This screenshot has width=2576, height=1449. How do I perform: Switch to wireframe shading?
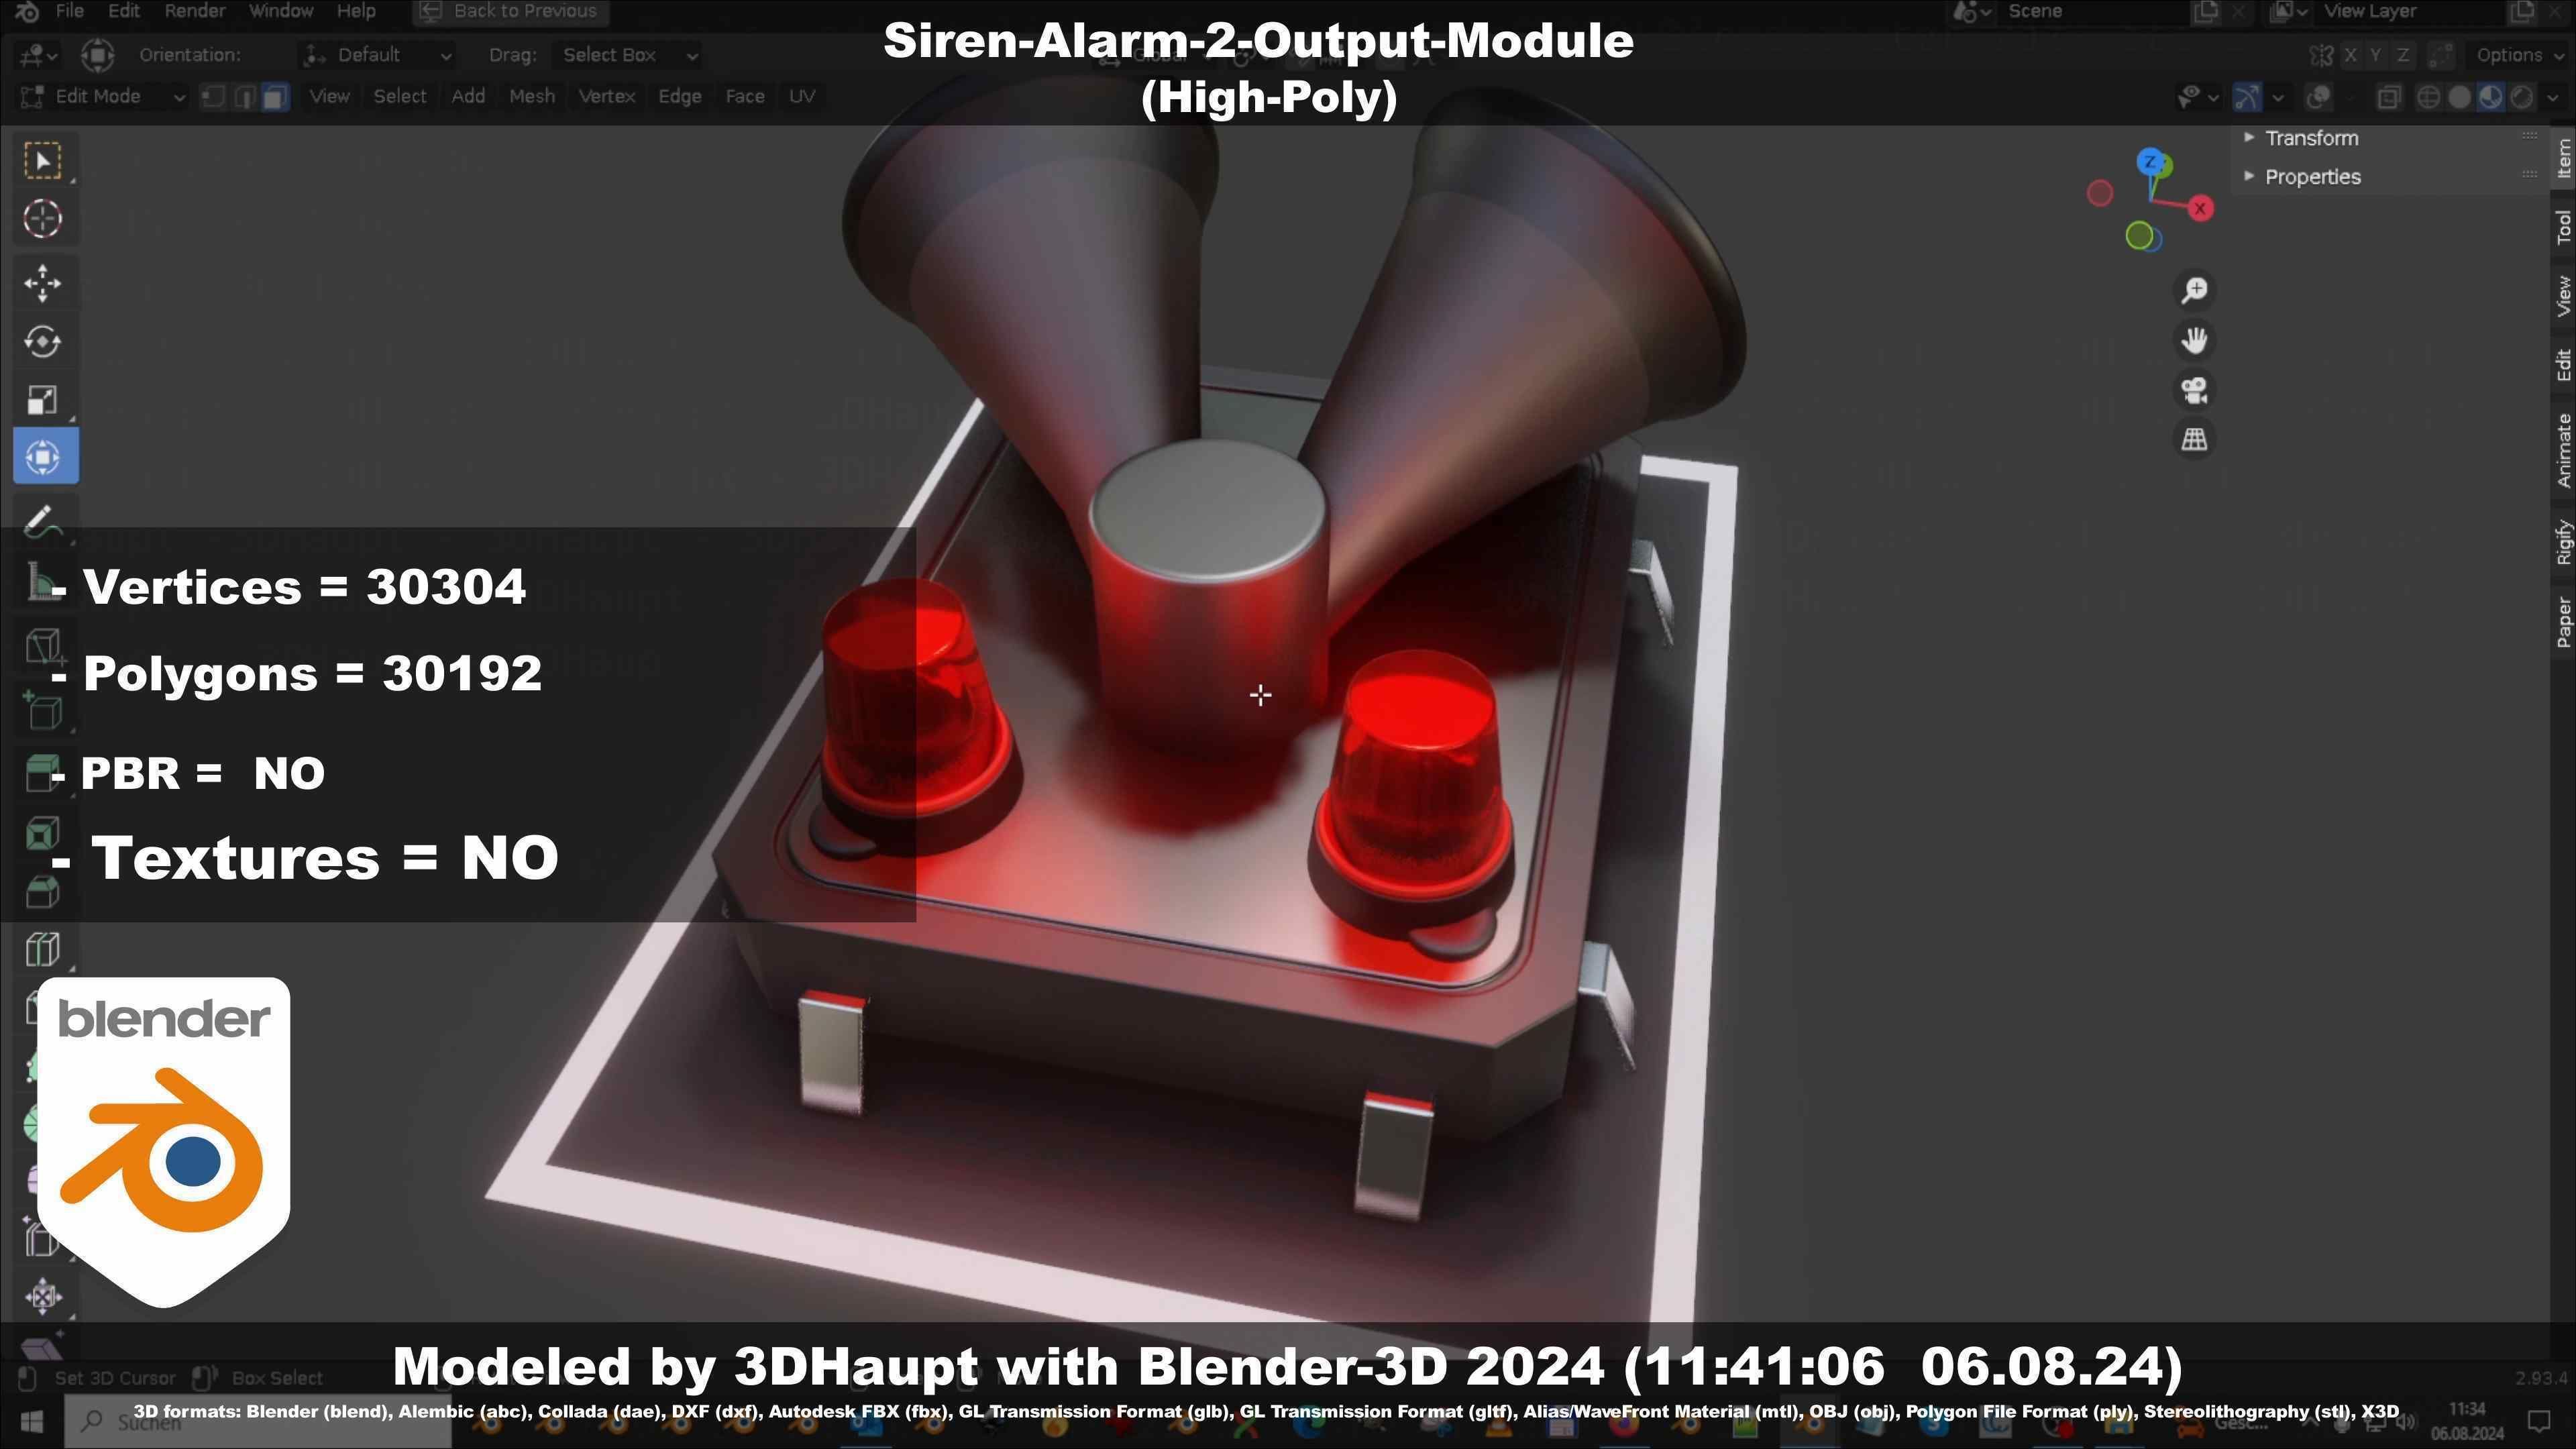pyautogui.click(x=2428, y=97)
